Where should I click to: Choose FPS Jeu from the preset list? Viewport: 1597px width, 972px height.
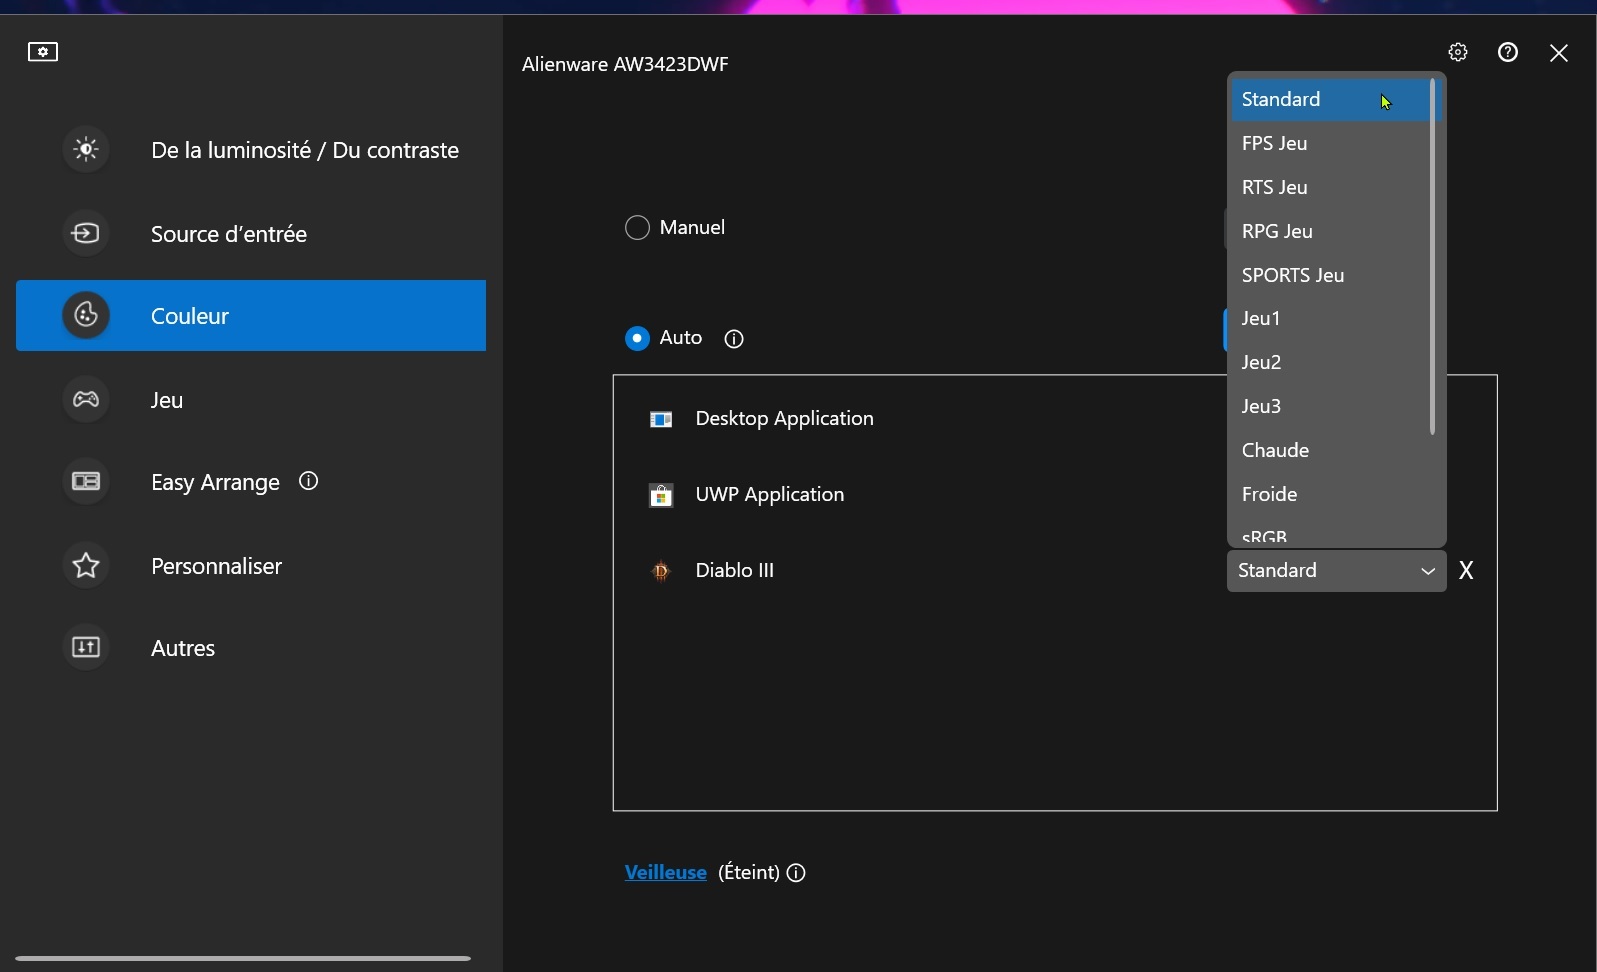[1275, 143]
